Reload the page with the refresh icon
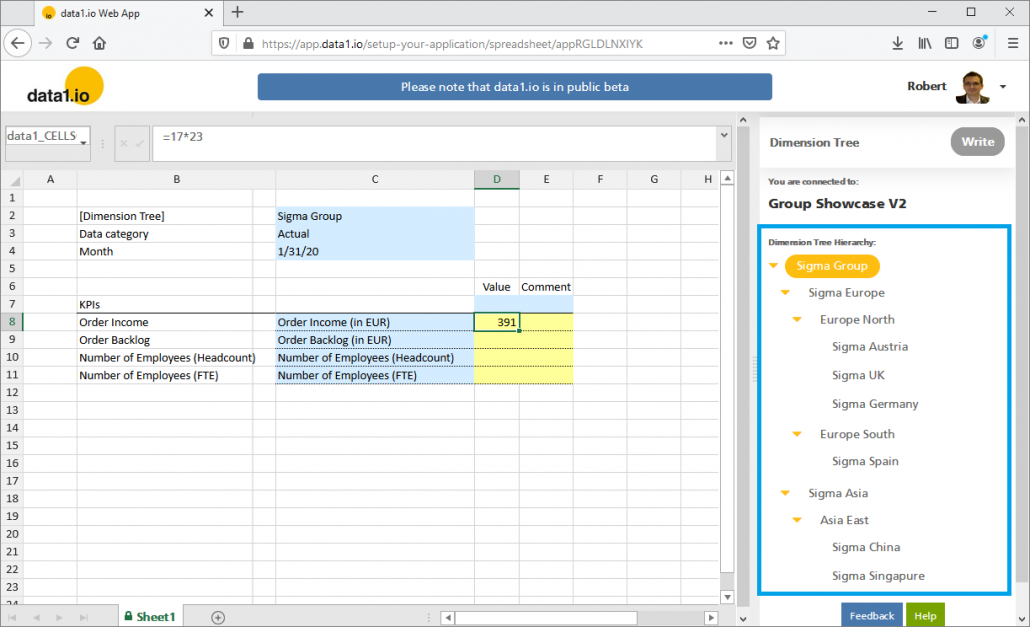Viewport: 1030px width, 627px height. (72, 43)
